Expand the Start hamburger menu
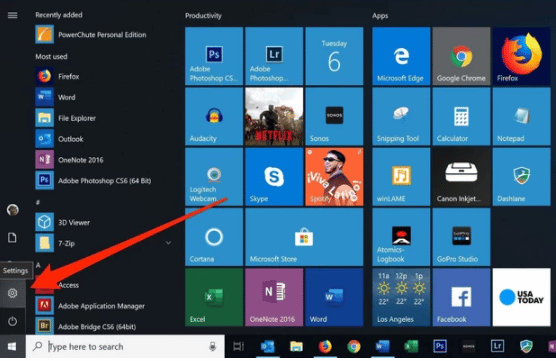The height and width of the screenshot is (361, 556). pyautogui.click(x=12, y=15)
